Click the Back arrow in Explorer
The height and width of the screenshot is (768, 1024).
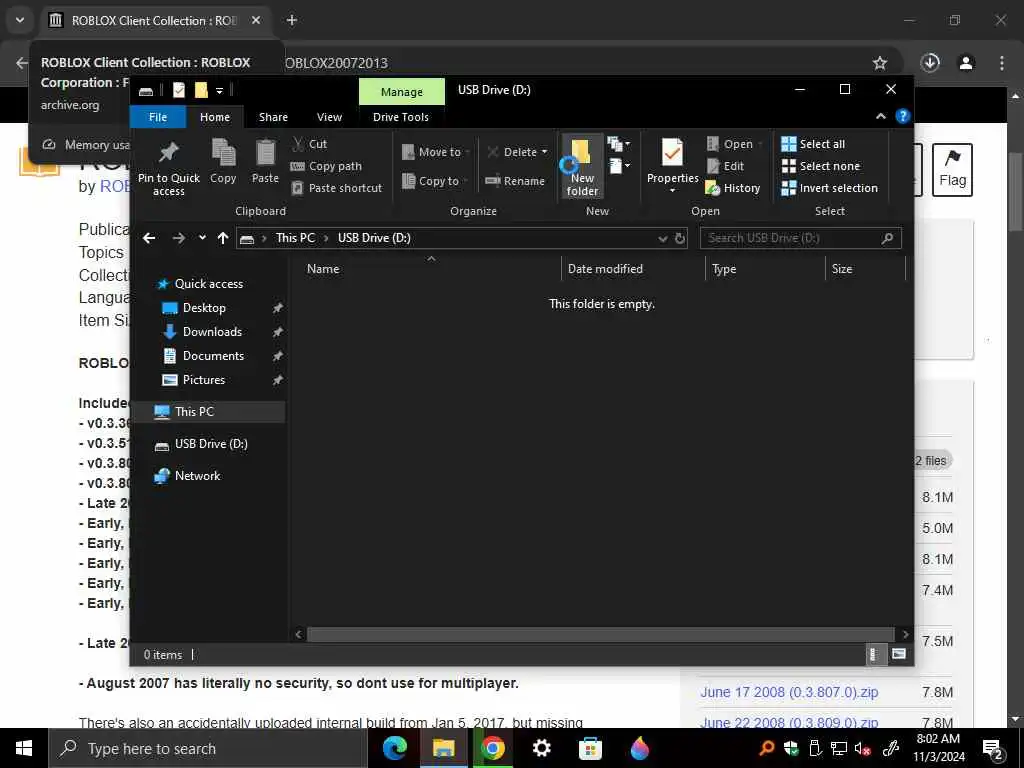click(149, 238)
